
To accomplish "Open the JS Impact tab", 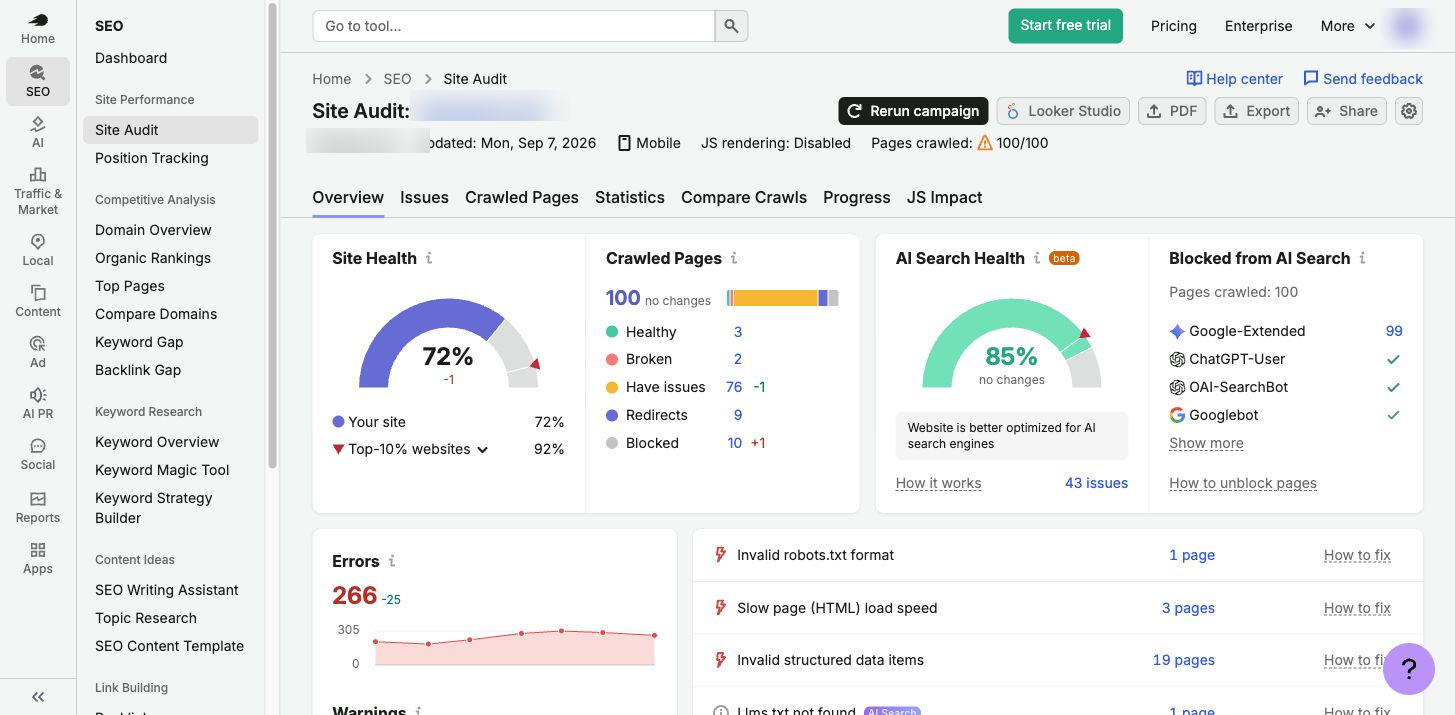I will (945, 197).
